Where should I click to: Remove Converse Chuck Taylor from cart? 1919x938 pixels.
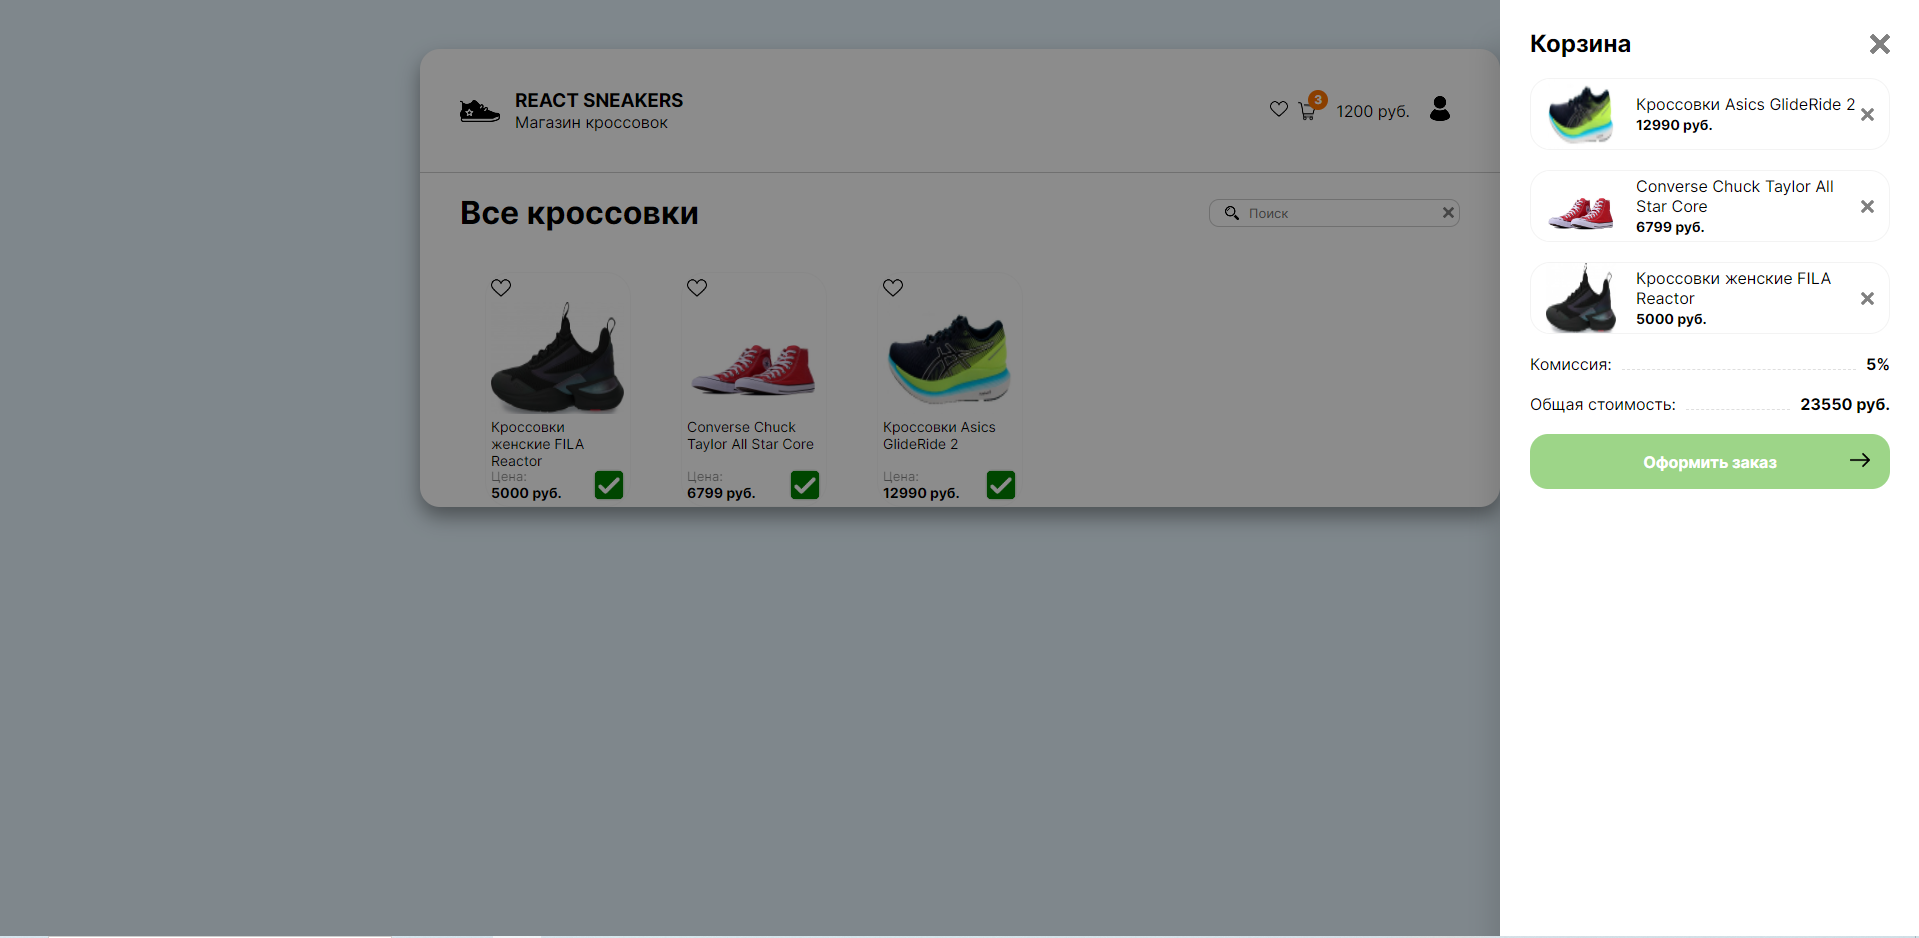pyautogui.click(x=1867, y=207)
